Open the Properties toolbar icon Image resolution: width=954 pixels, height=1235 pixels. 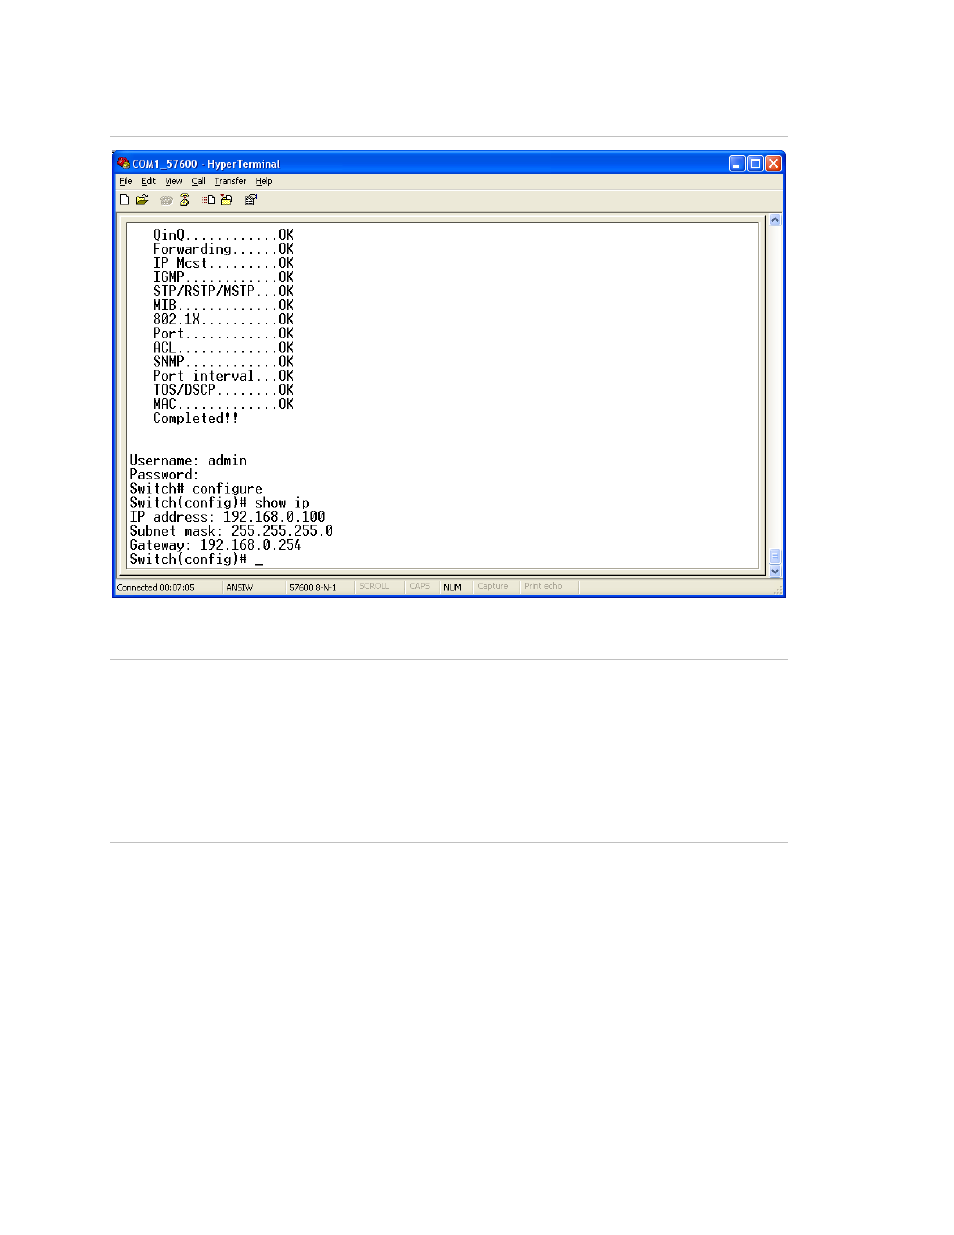(x=251, y=200)
